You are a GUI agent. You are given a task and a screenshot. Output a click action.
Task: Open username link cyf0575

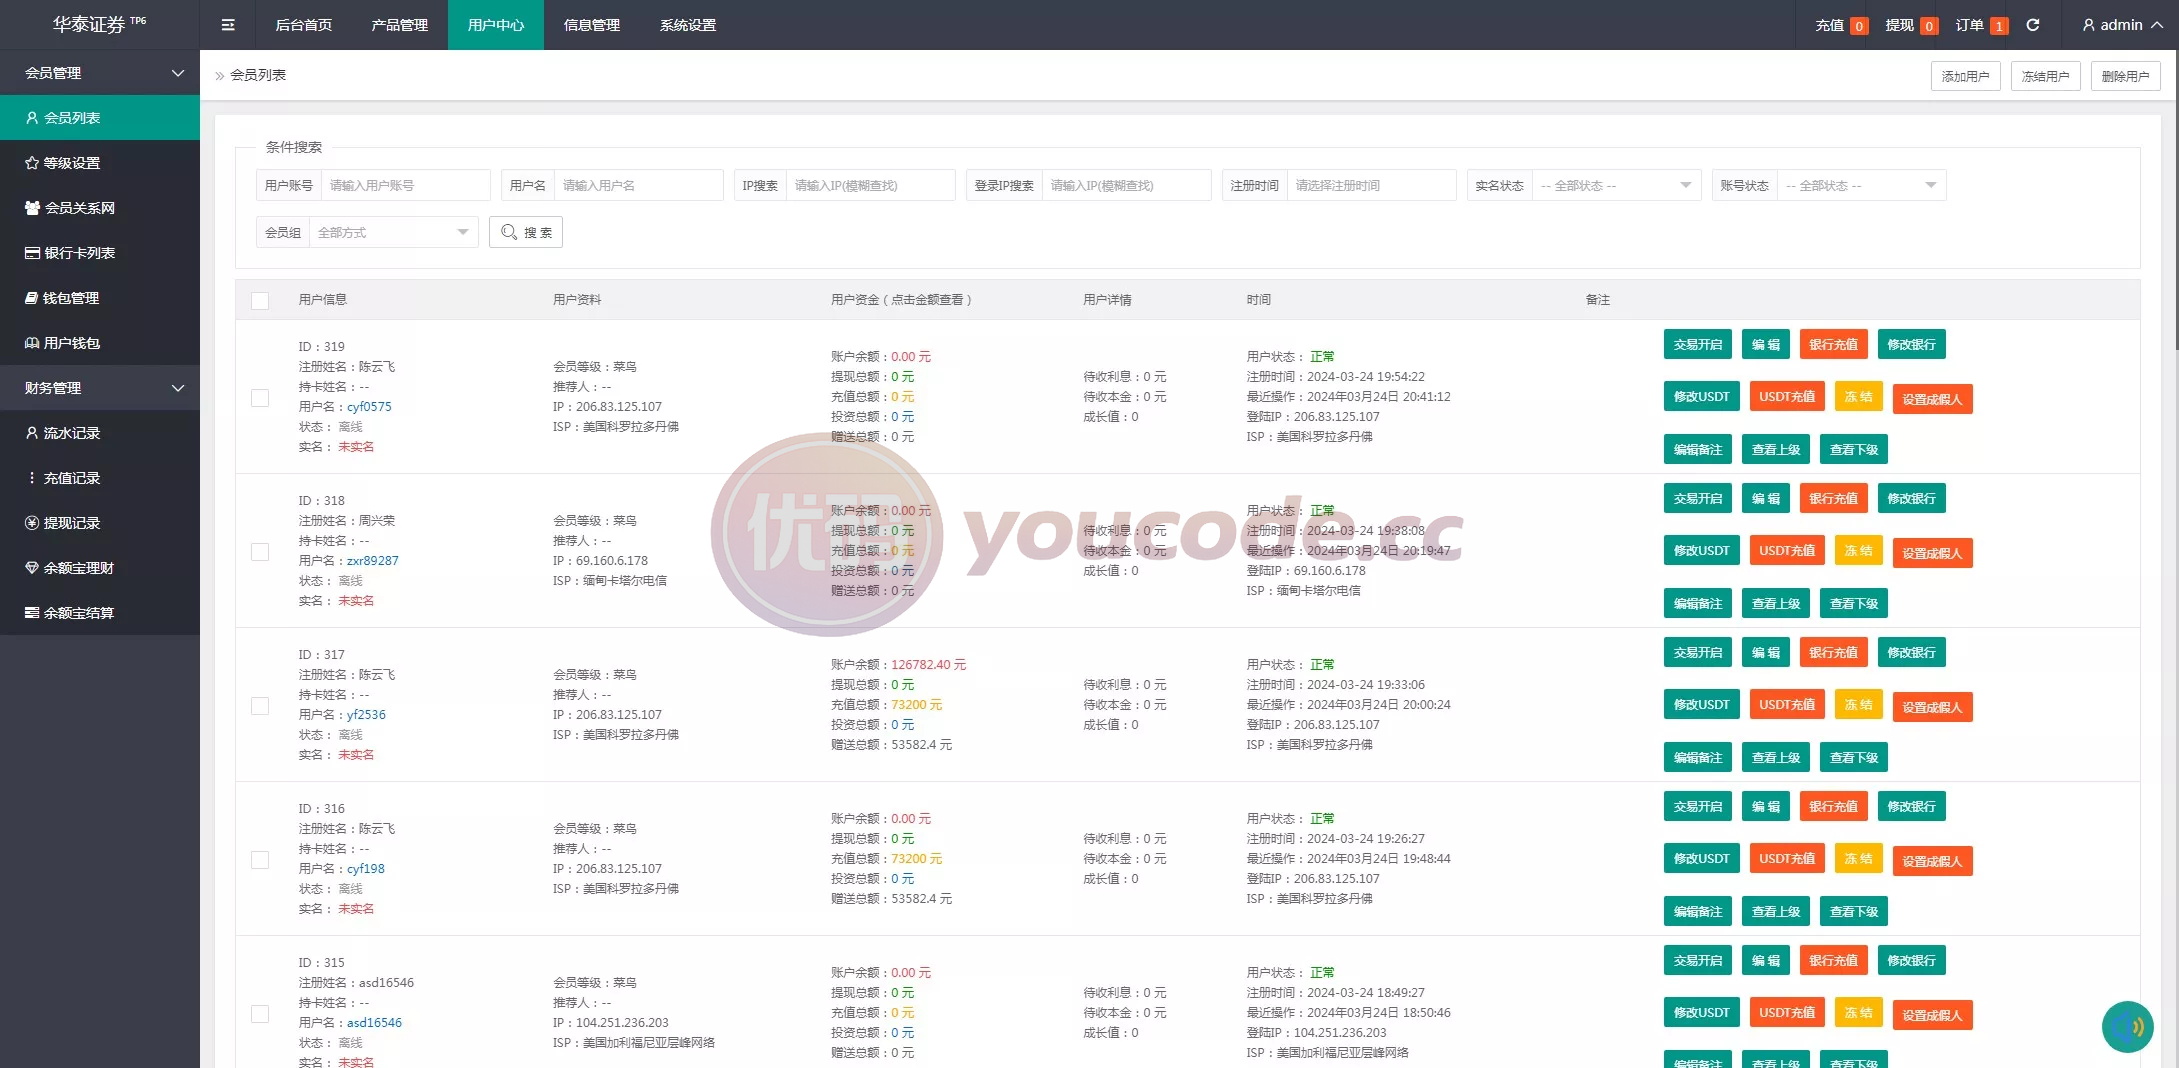pos(369,407)
